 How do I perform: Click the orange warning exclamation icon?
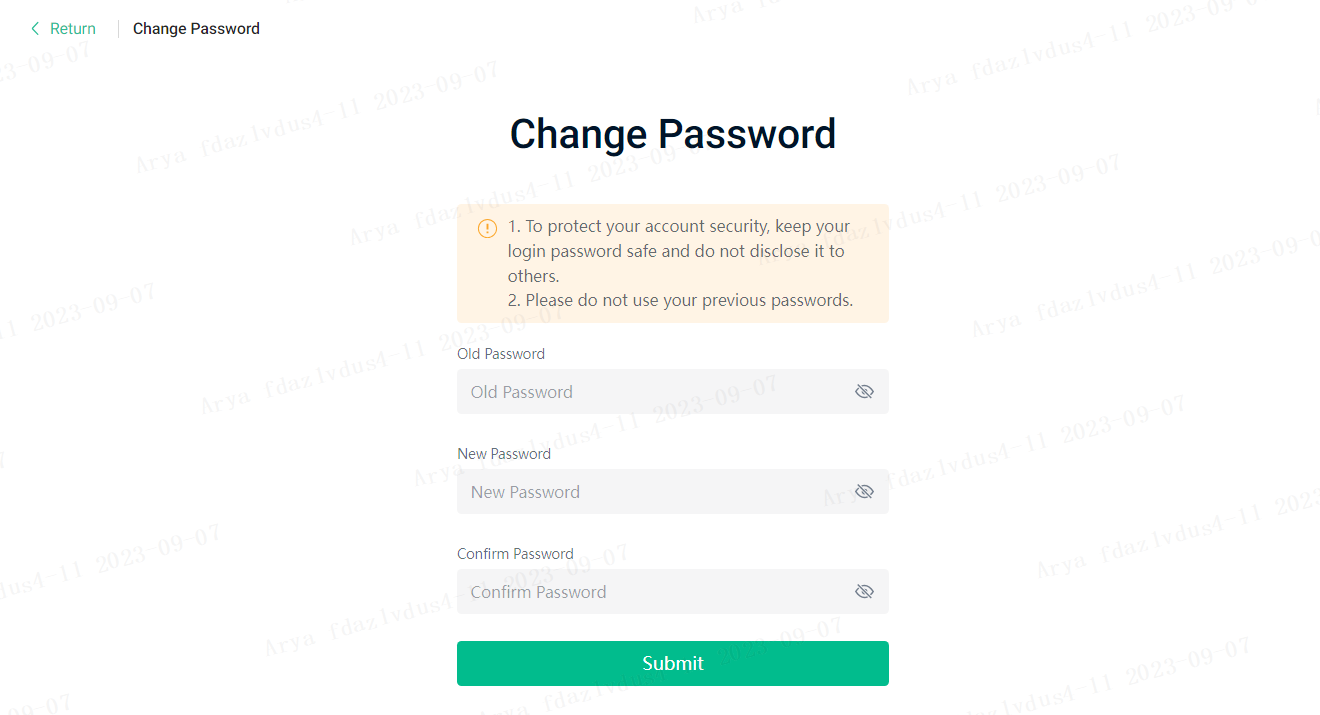tap(487, 228)
